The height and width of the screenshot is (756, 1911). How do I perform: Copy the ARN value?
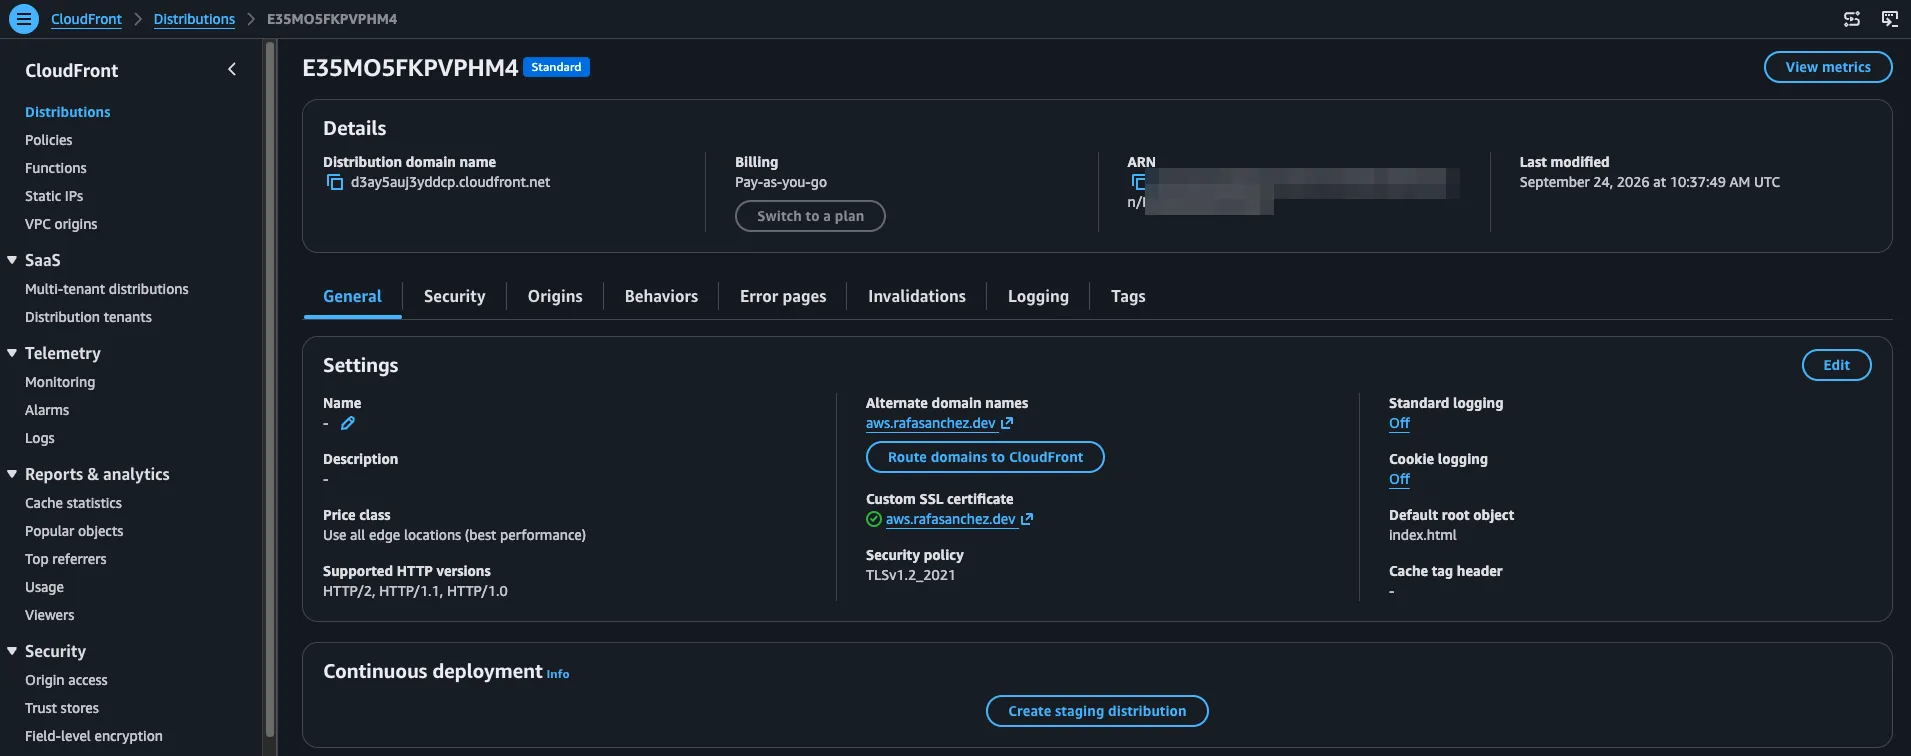(x=1138, y=182)
